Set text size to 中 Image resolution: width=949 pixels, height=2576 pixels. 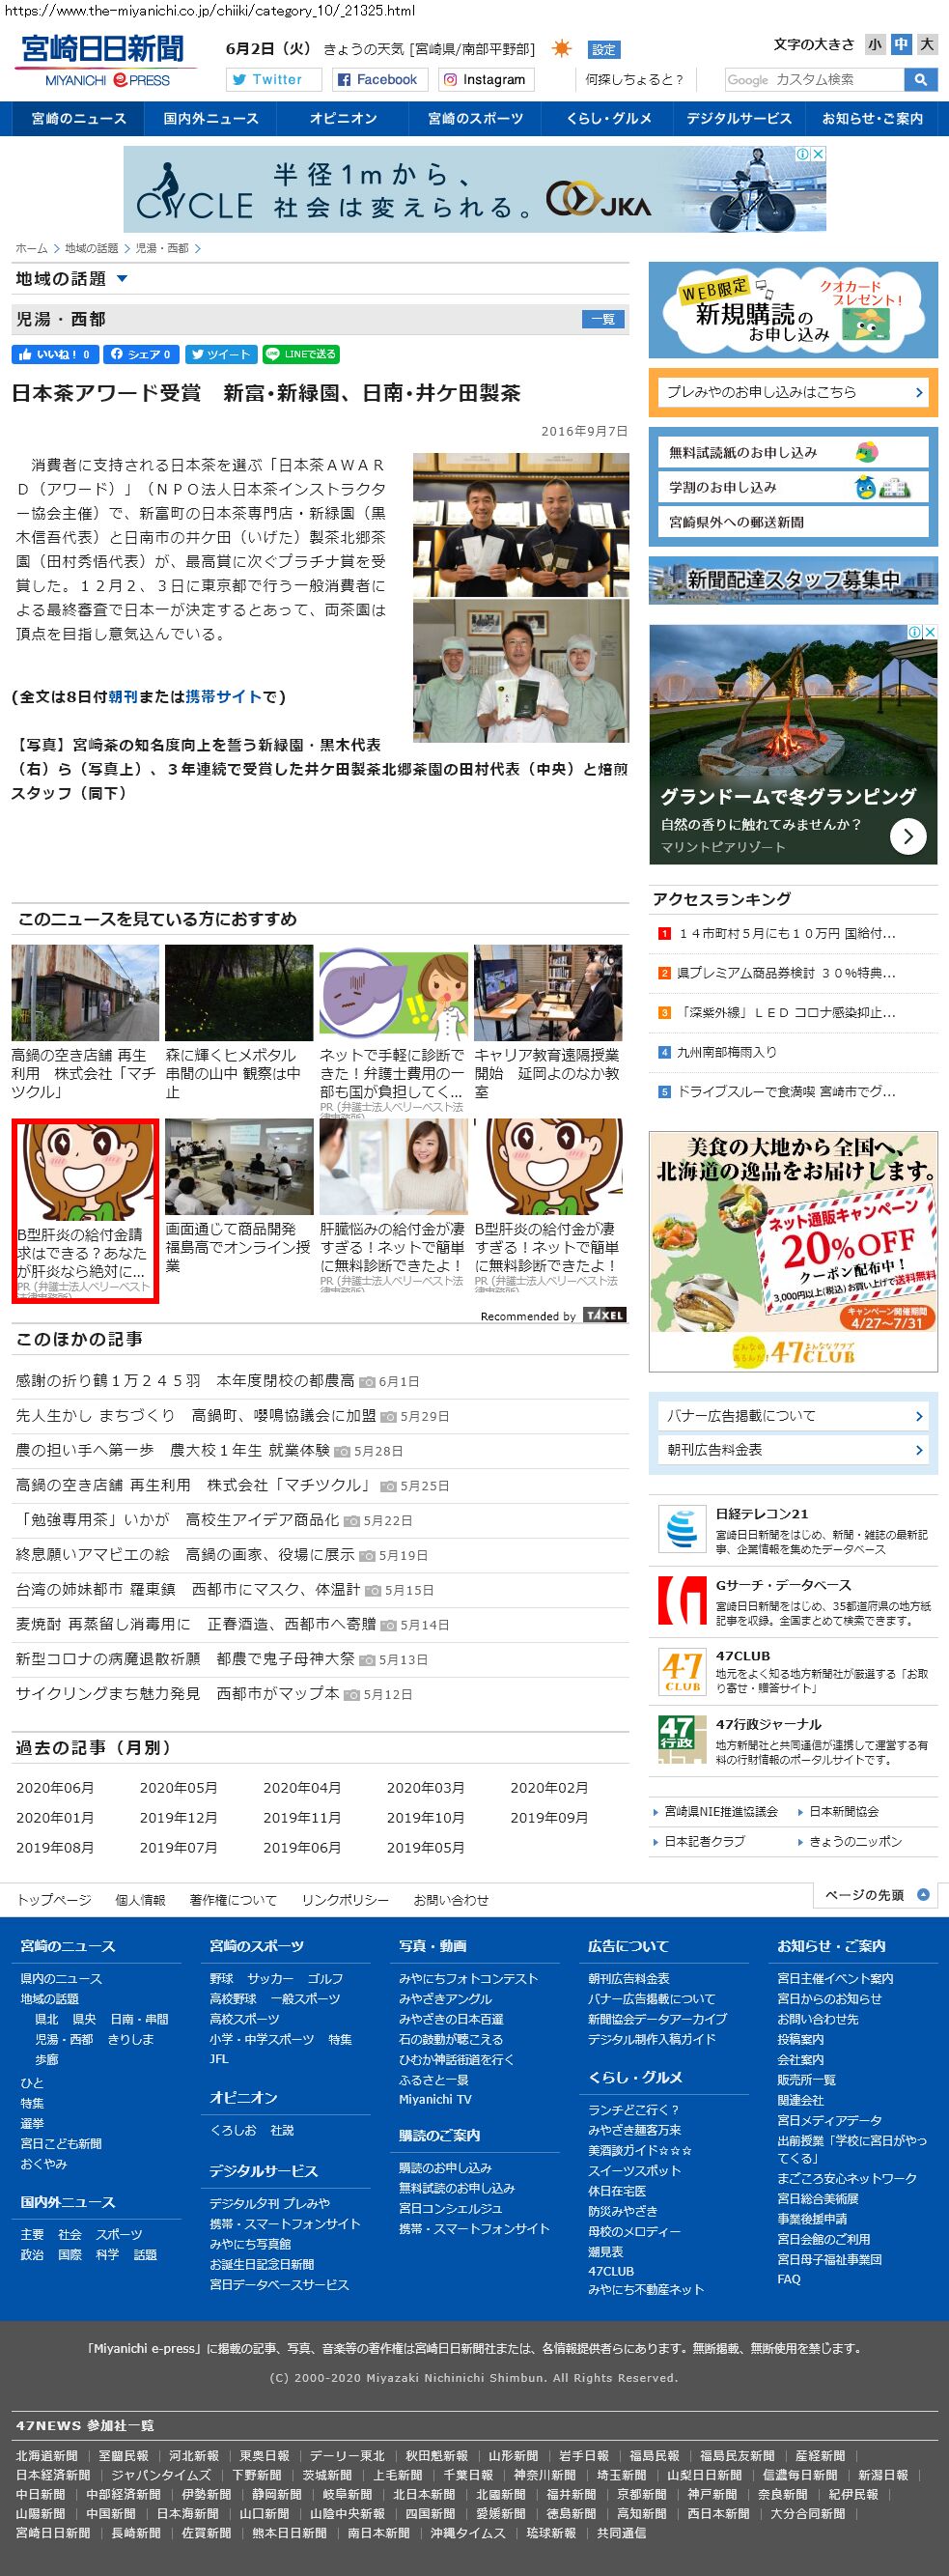(x=901, y=44)
